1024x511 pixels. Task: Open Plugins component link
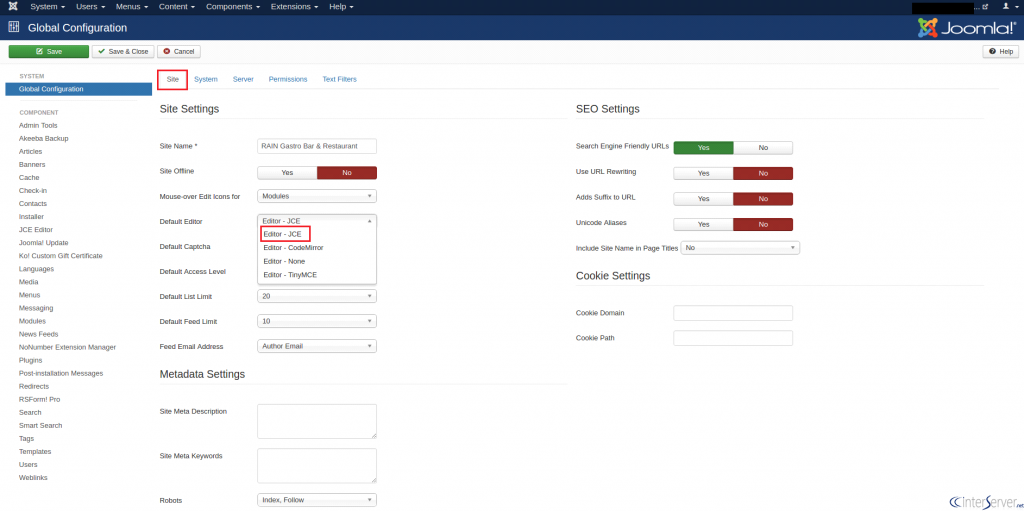coord(31,360)
